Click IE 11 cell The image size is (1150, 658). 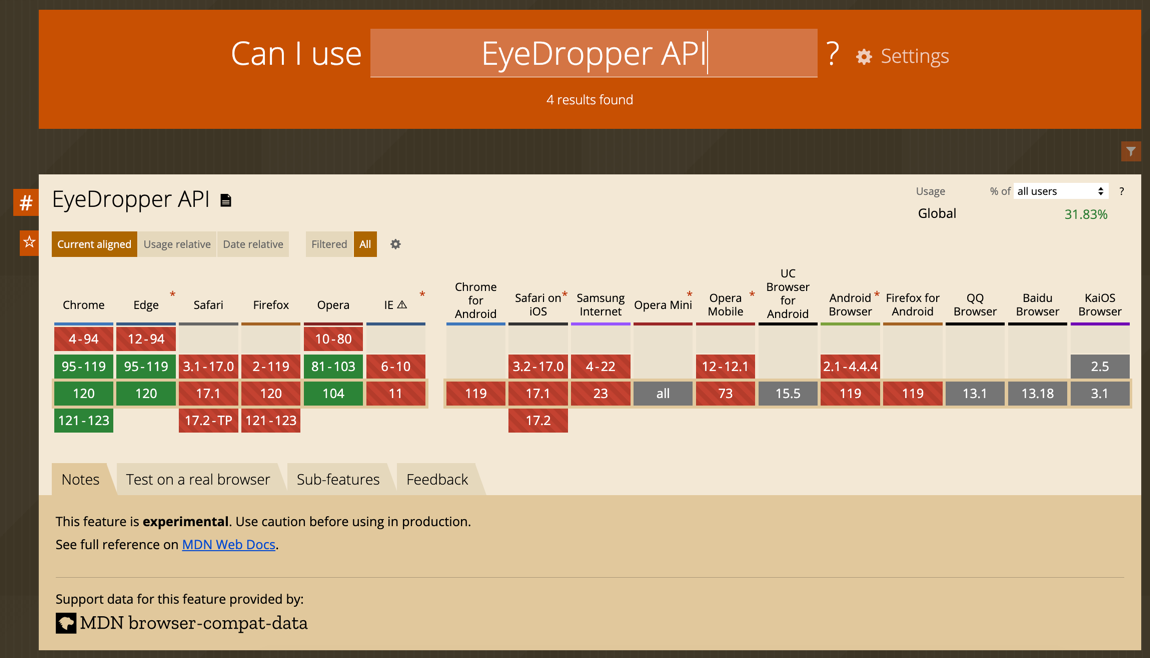tap(395, 393)
